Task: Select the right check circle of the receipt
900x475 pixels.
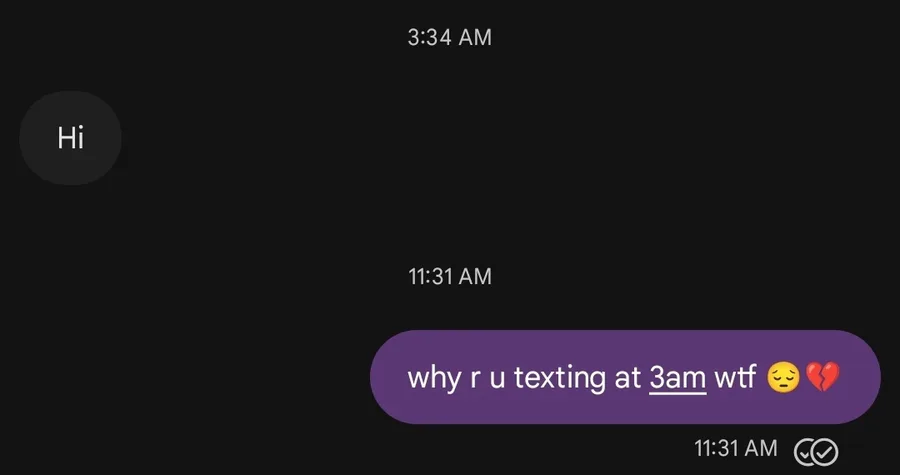Action: (x=826, y=451)
